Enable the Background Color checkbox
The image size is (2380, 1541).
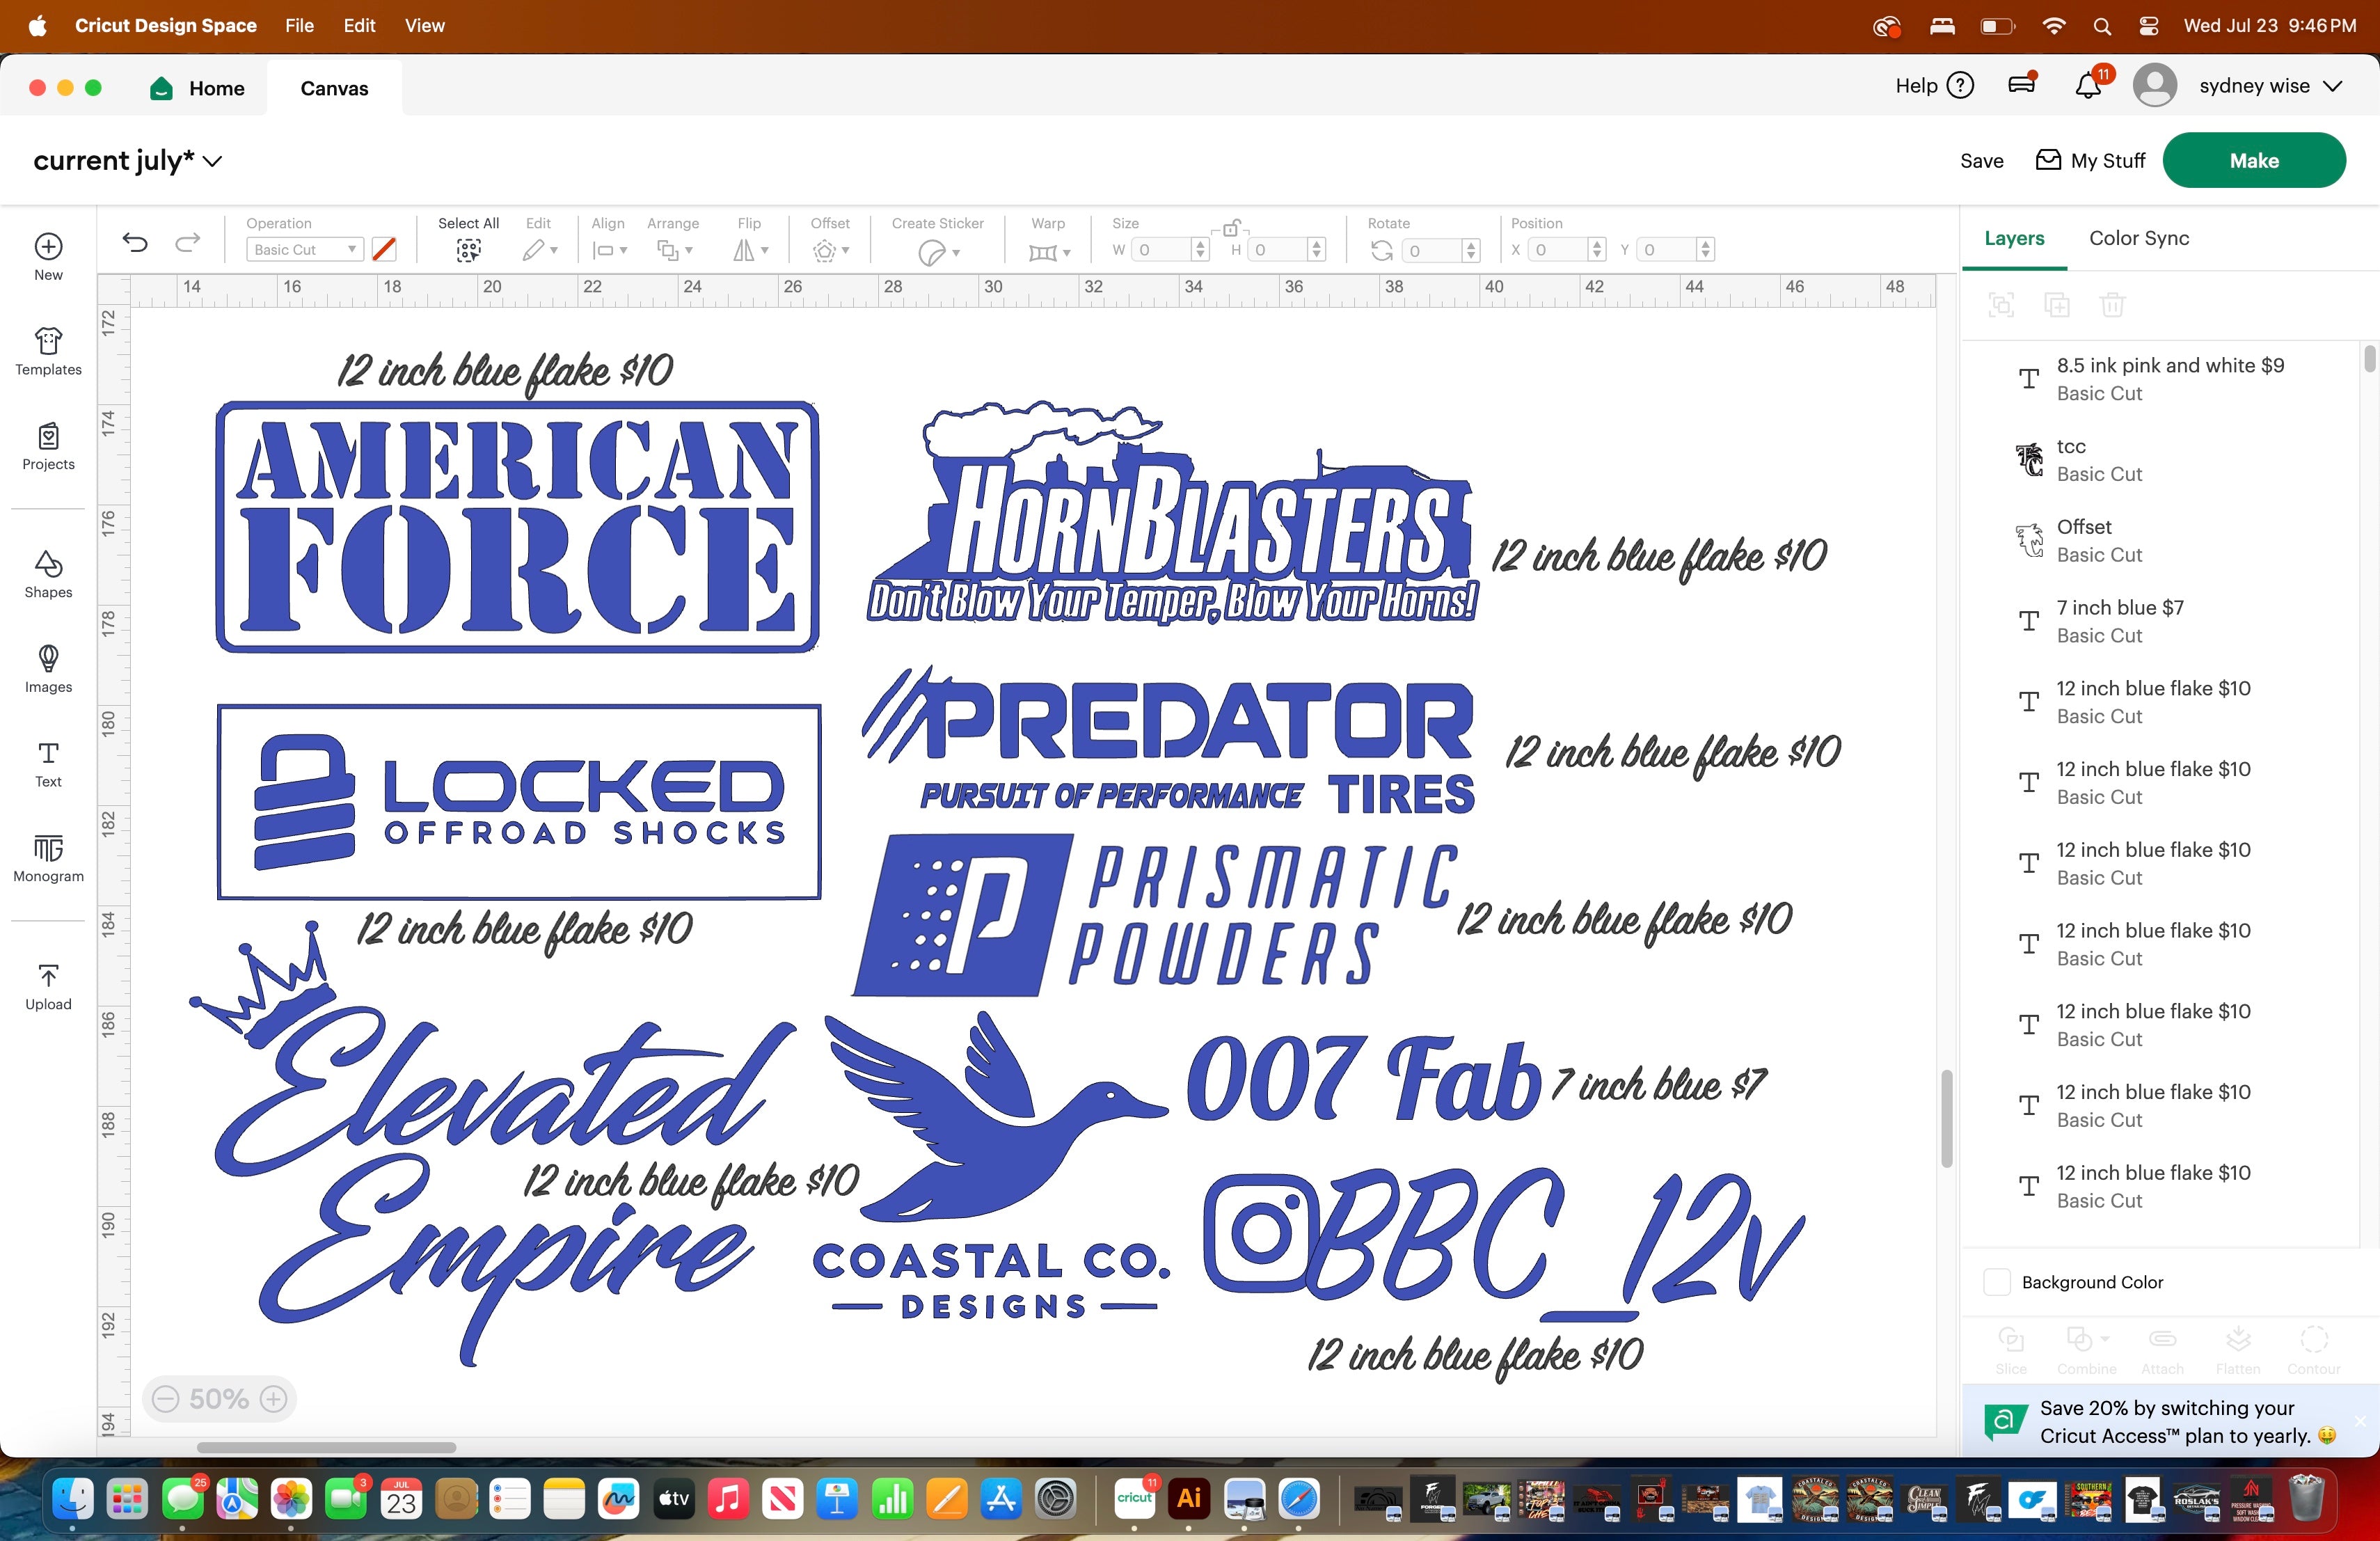(x=1997, y=1282)
